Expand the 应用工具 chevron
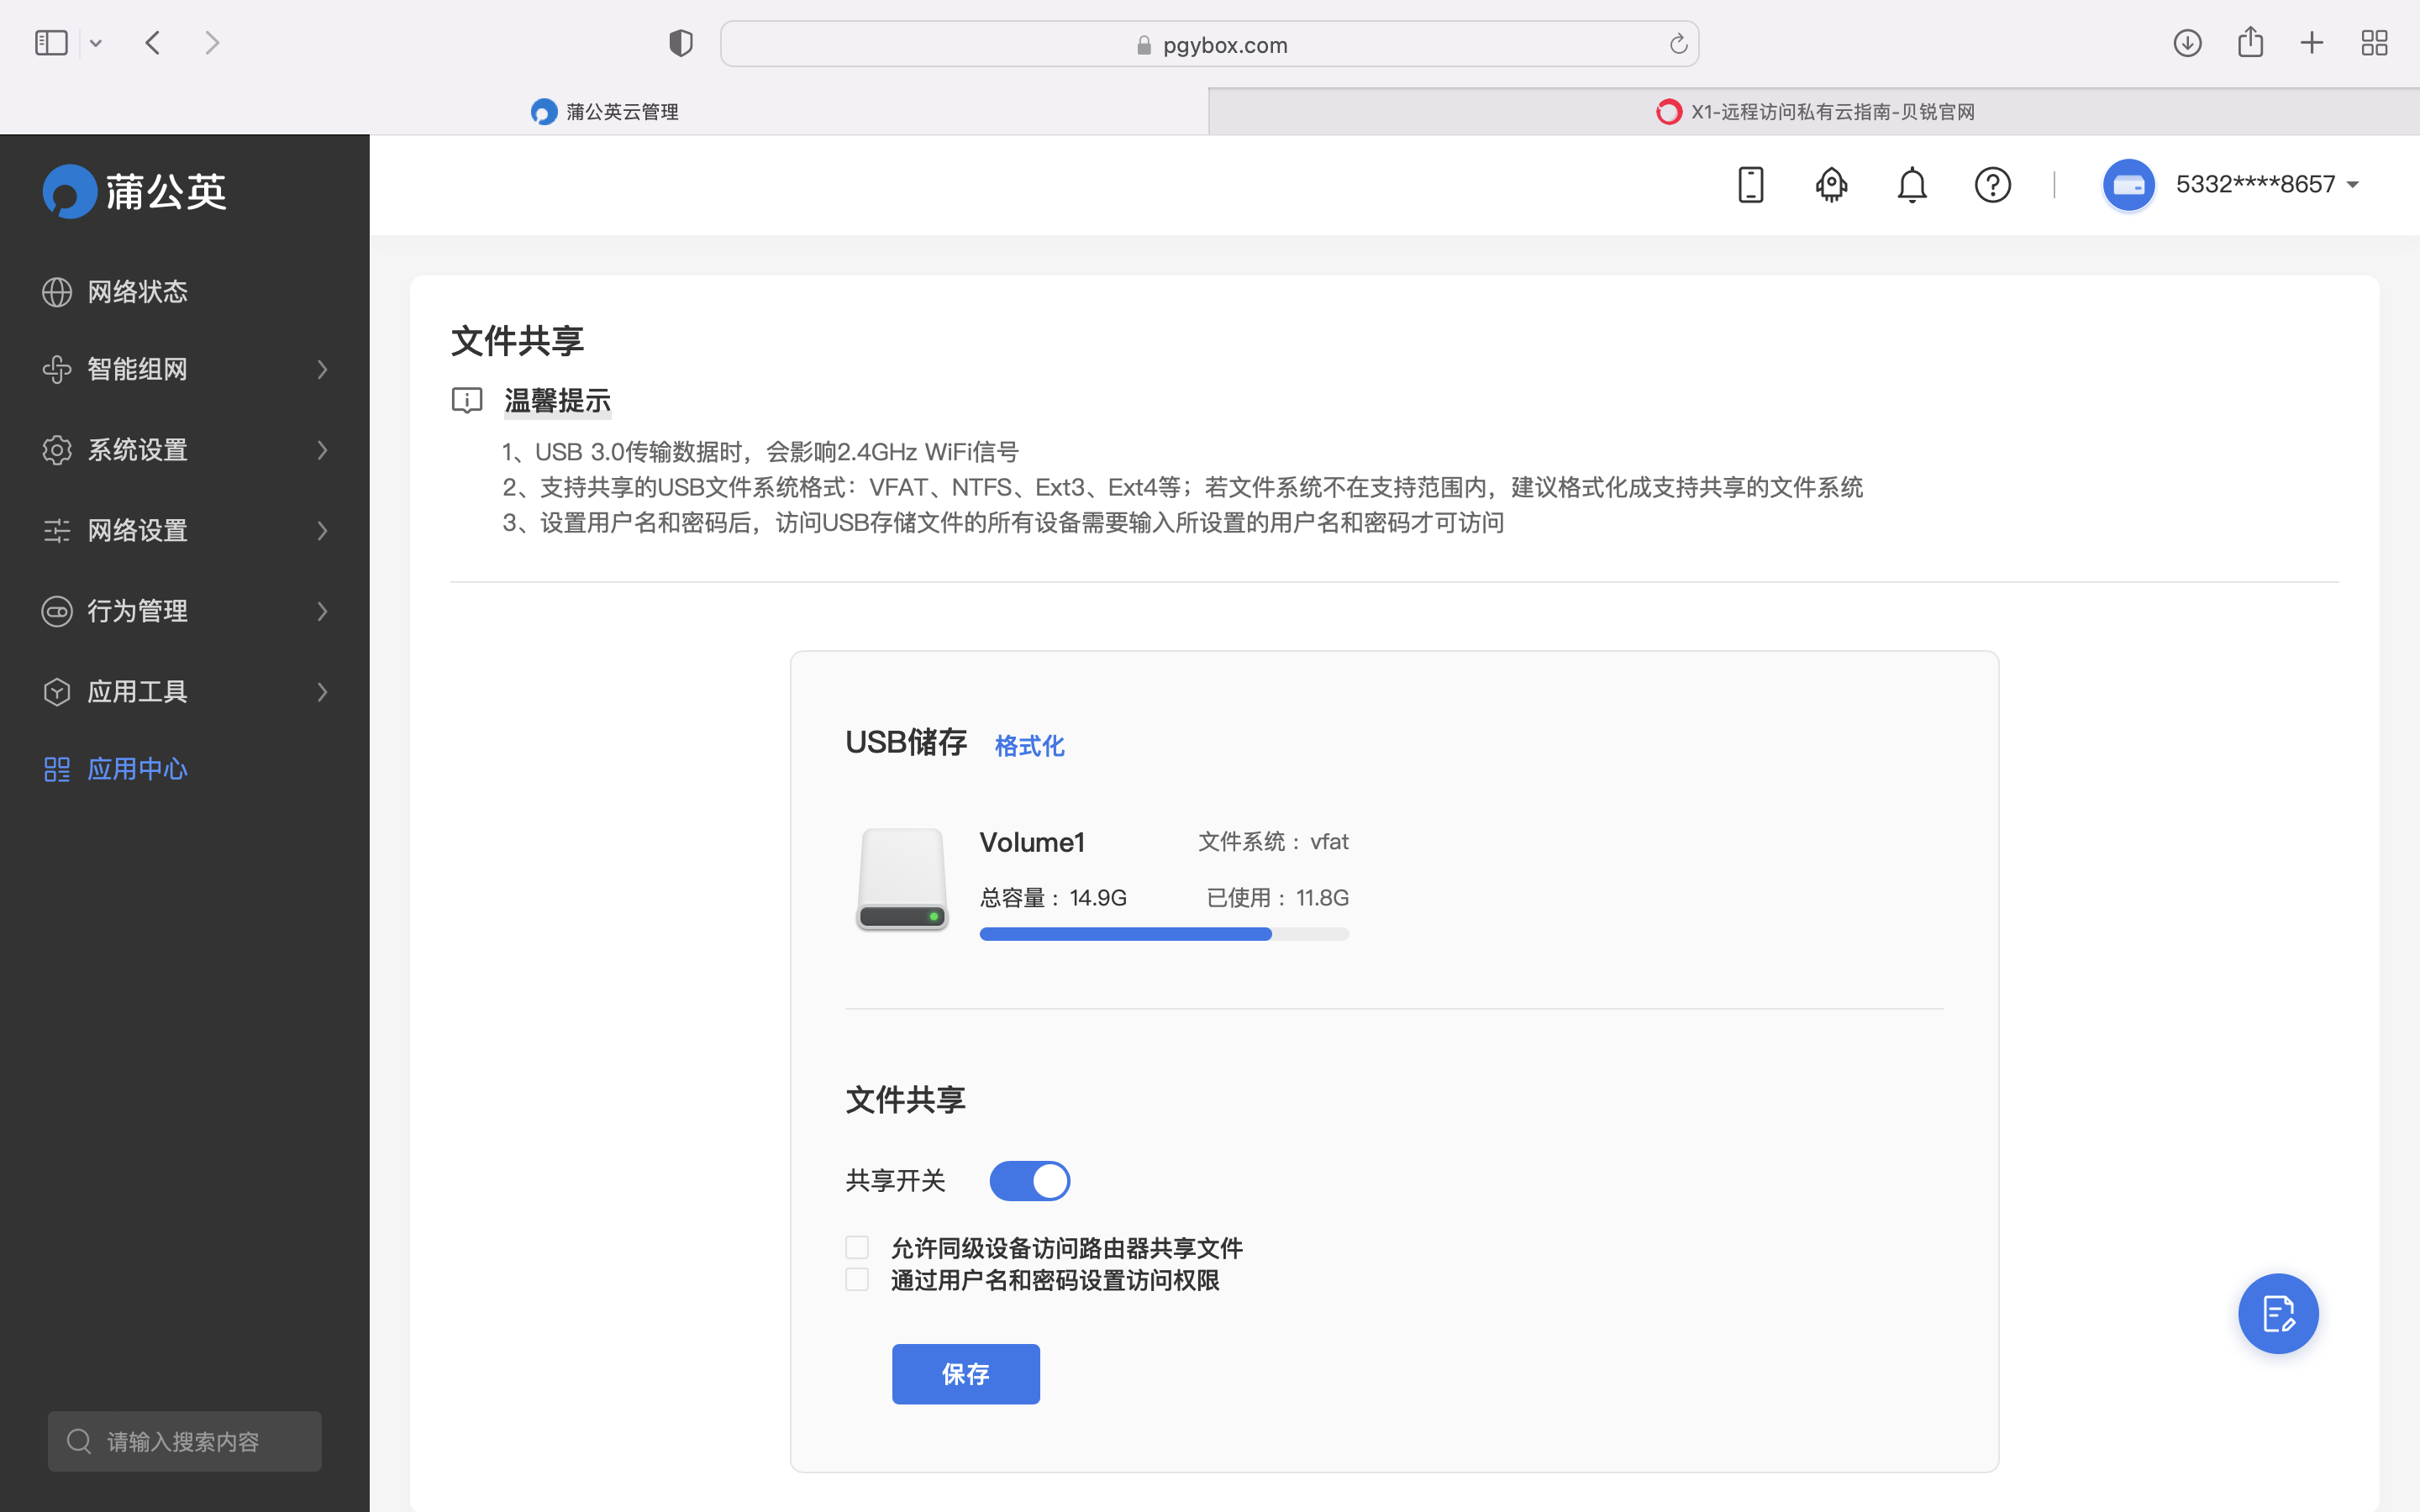Image resolution: width=2420 pixels, height=1512 pixels. click(x=322, y=691)
